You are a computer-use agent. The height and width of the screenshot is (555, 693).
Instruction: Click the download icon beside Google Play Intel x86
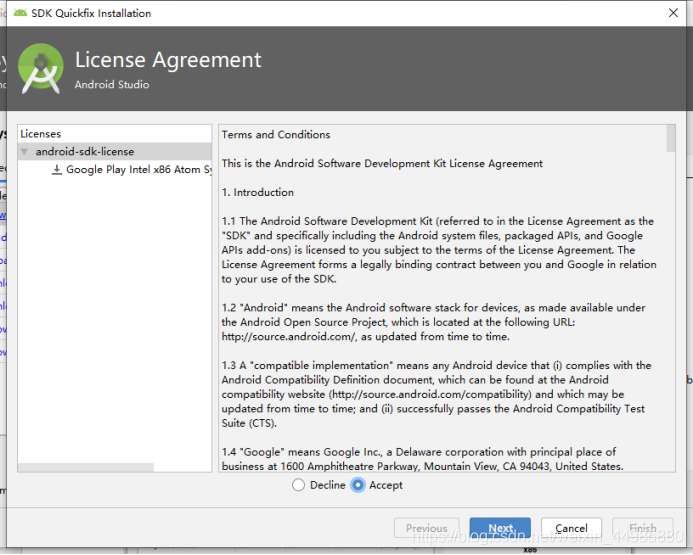(57, 170)
